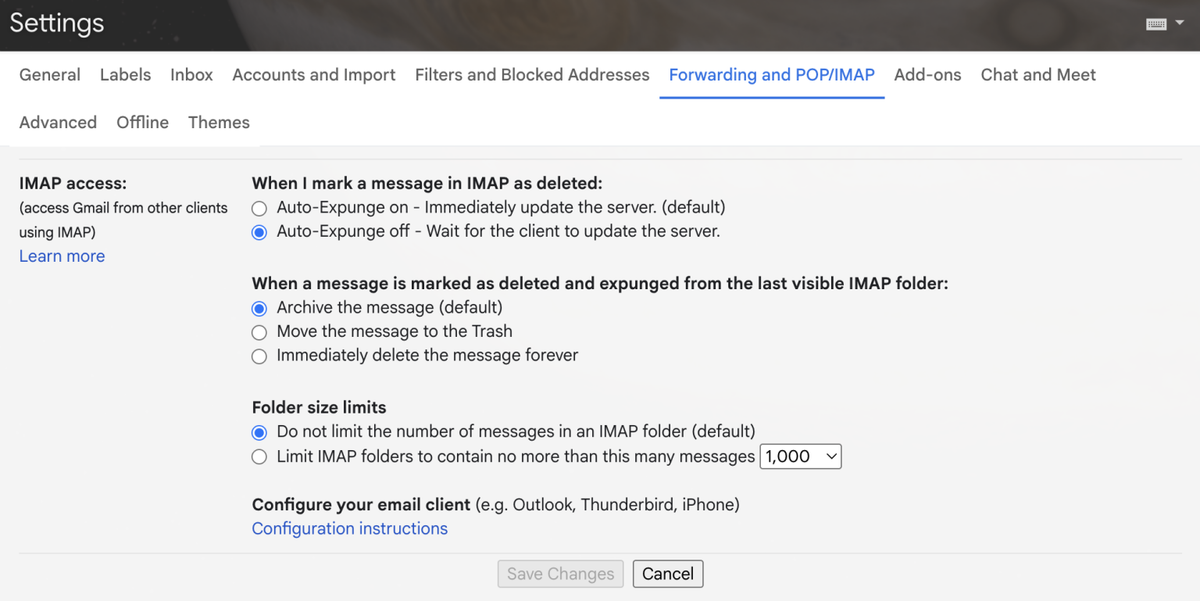Open the Chat and Meet tab
The height and width of the screenshot is (601, 1200).
pyautogui.click(x=1038, y=75)
